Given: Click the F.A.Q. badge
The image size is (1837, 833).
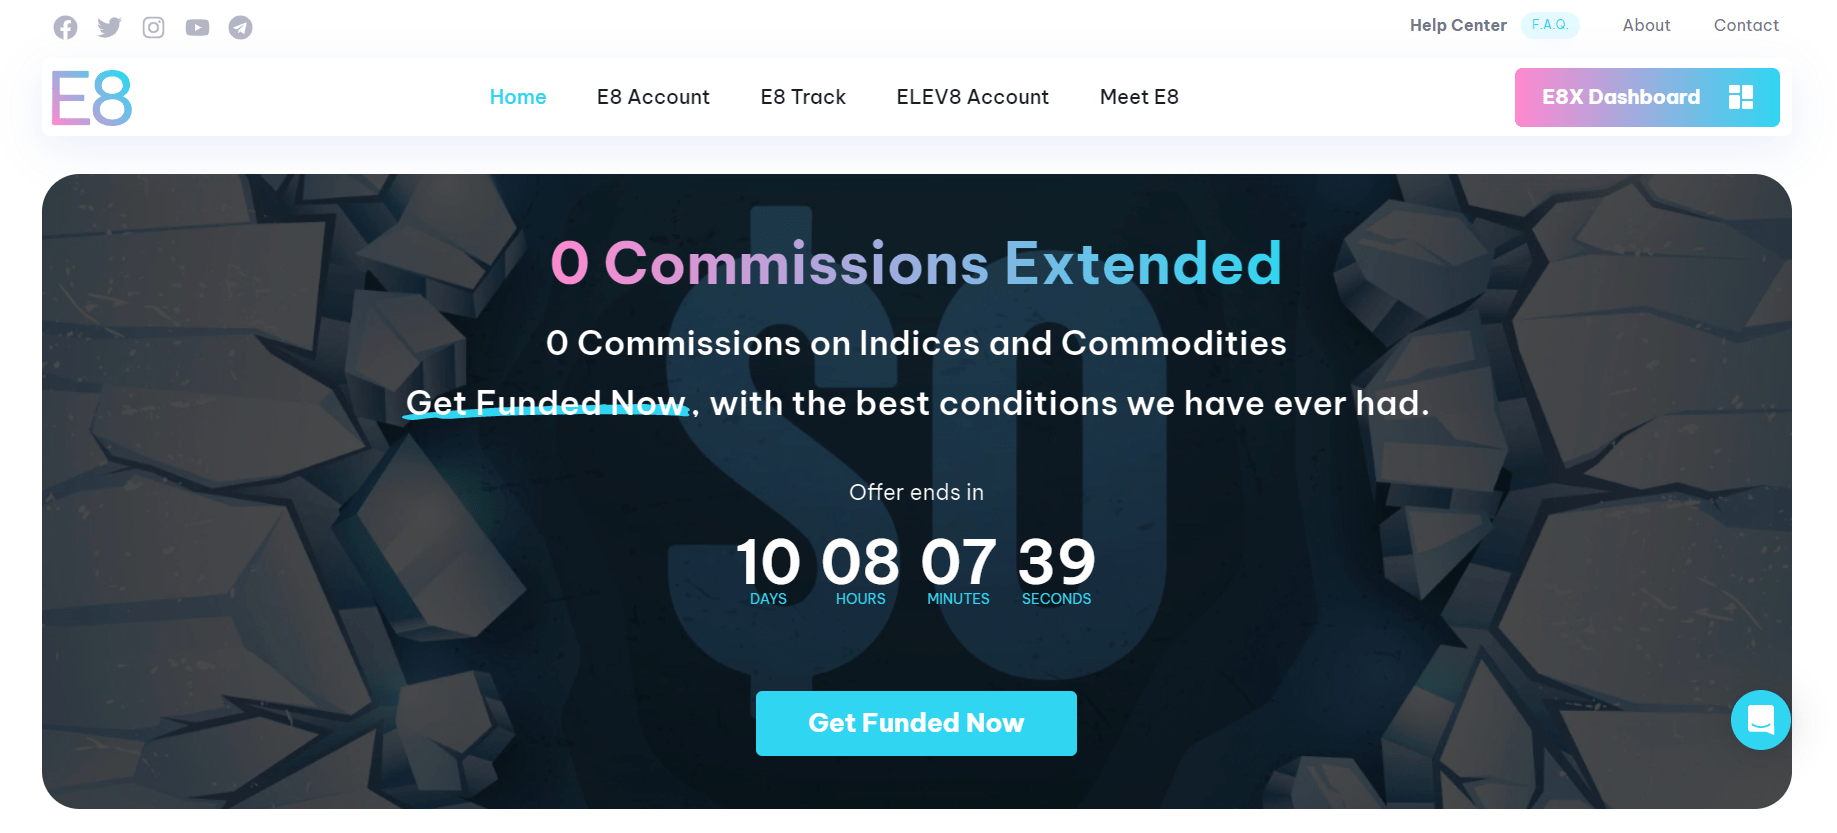Looking at the screenshot, I should coord(1550,25).
